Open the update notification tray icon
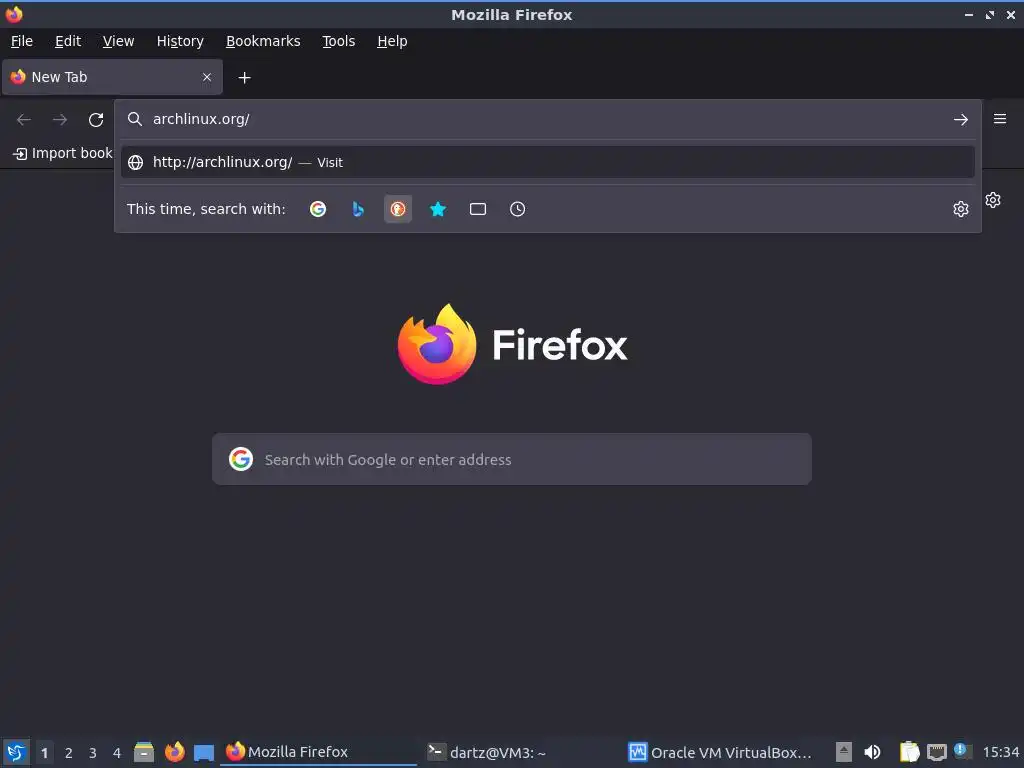 click(x=961, y=750)
